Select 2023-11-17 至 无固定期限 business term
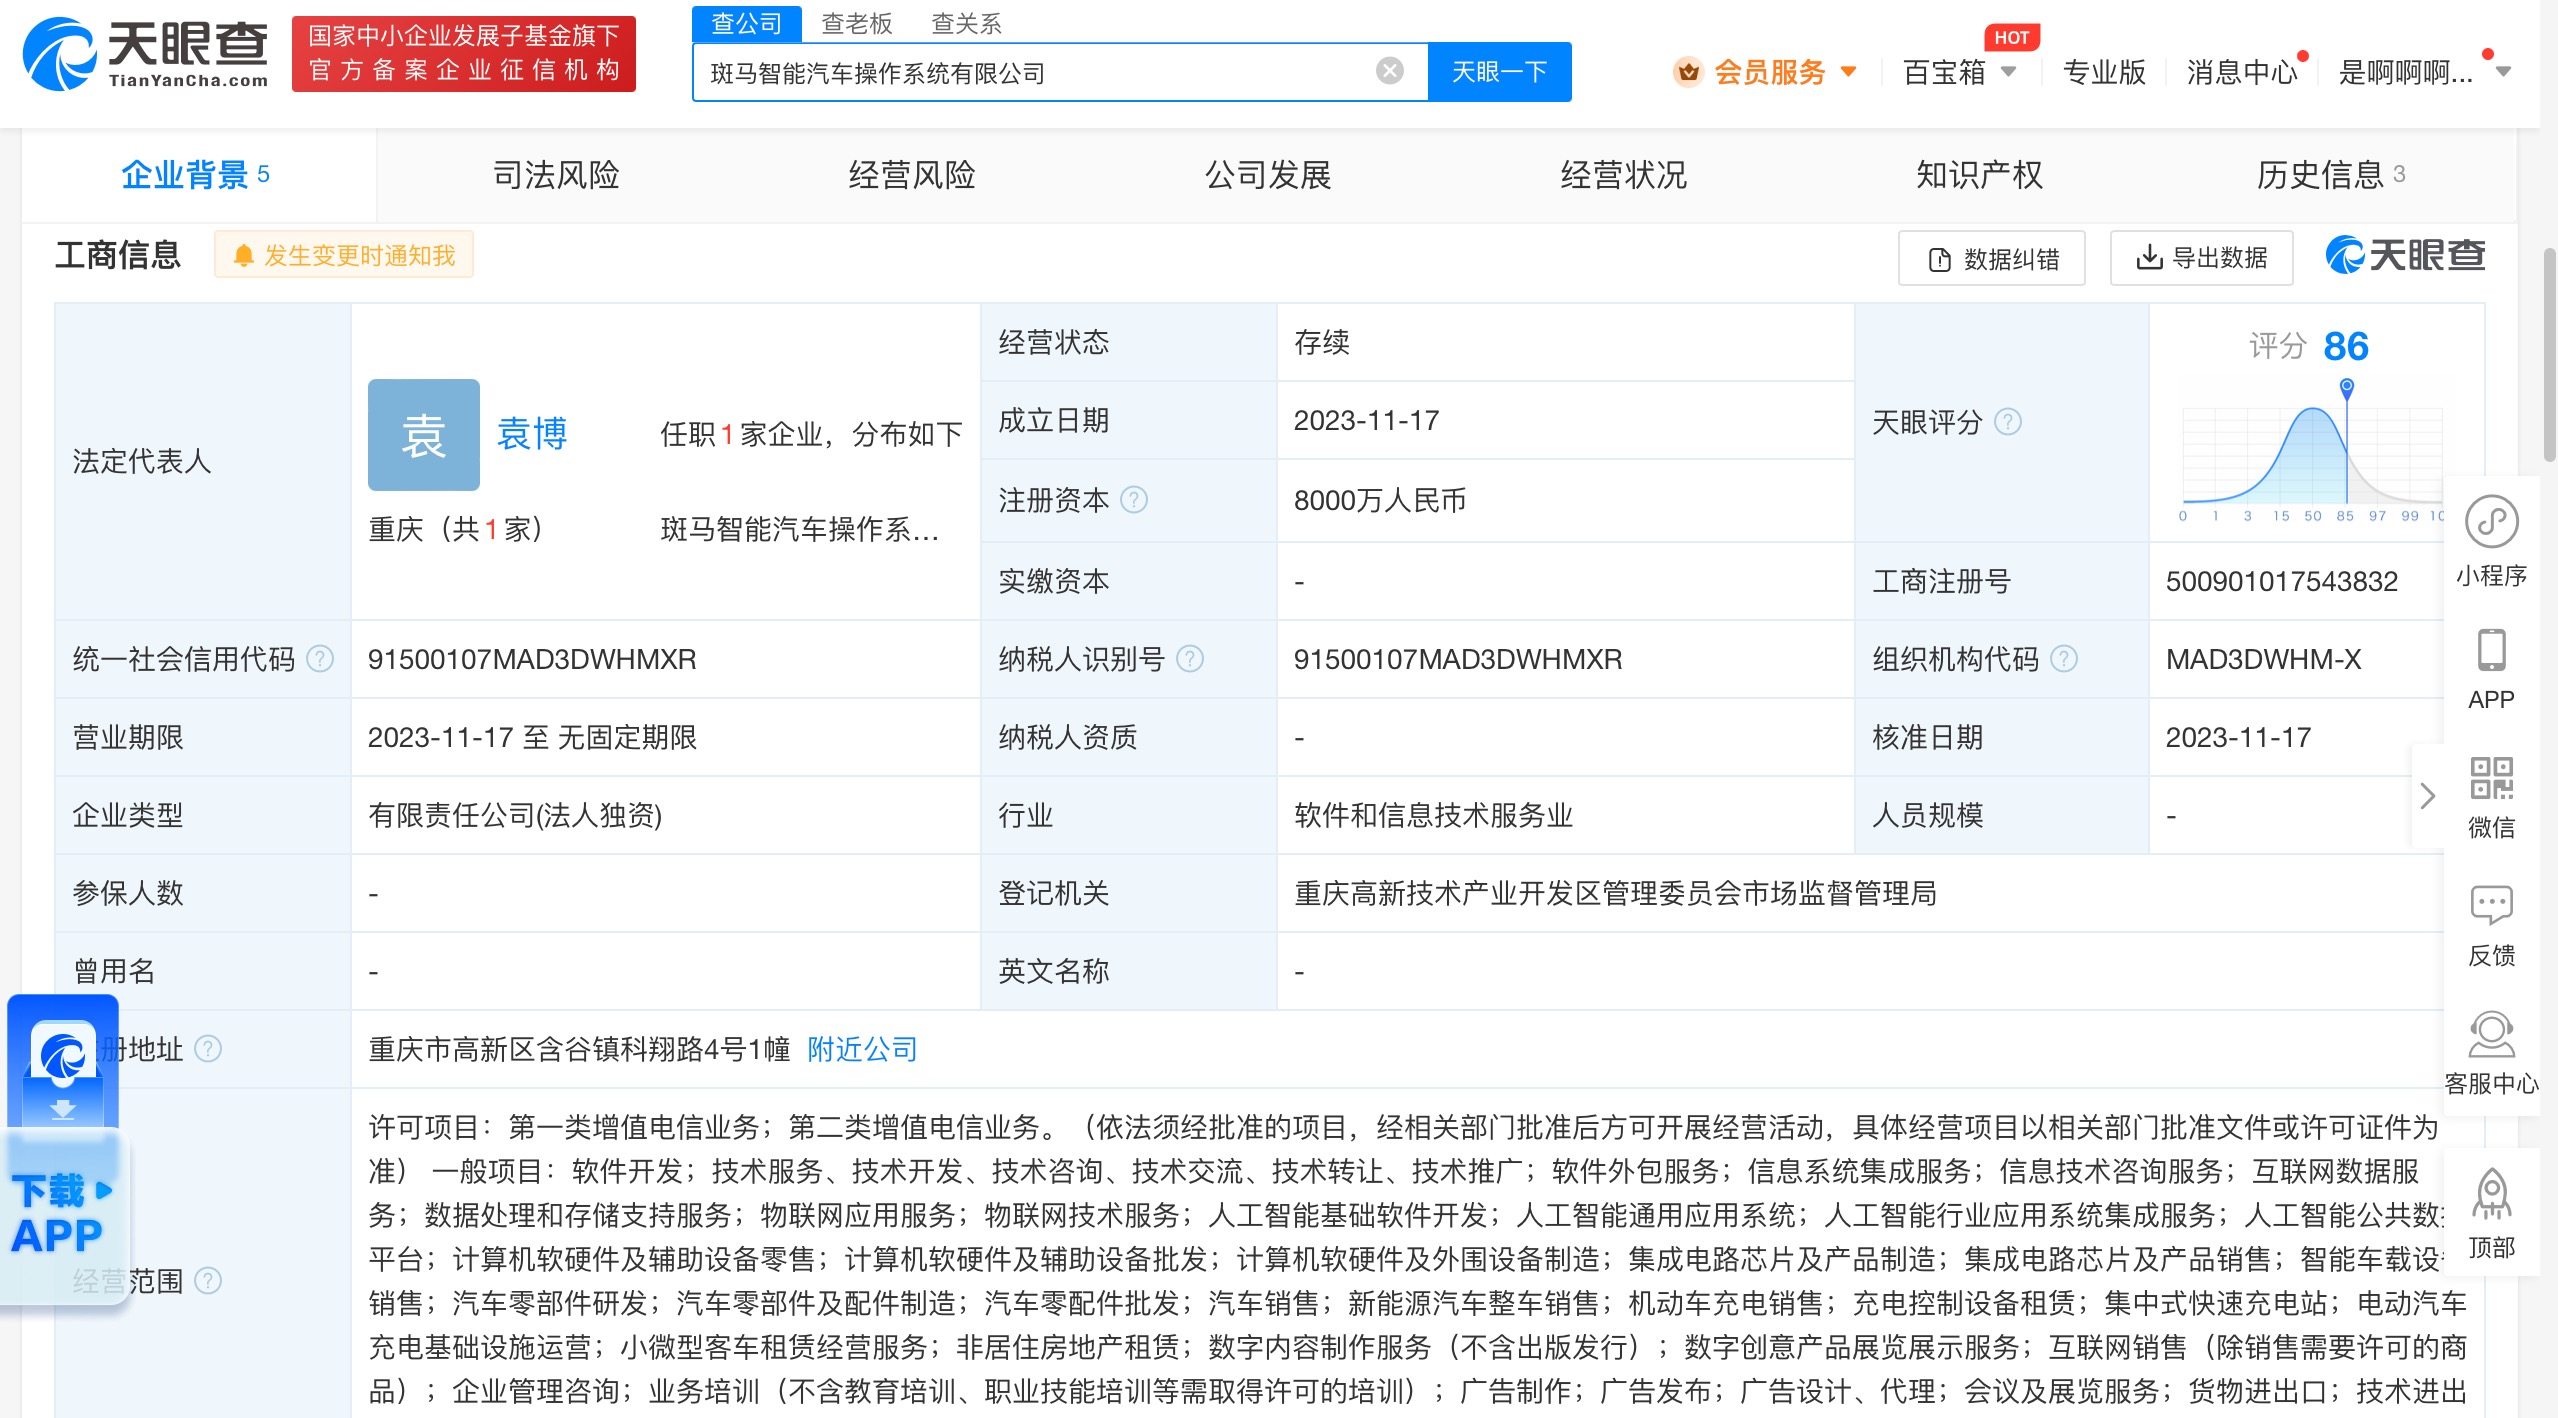The height and width of the screenshot is (1418, 2558). pos(532,737)
